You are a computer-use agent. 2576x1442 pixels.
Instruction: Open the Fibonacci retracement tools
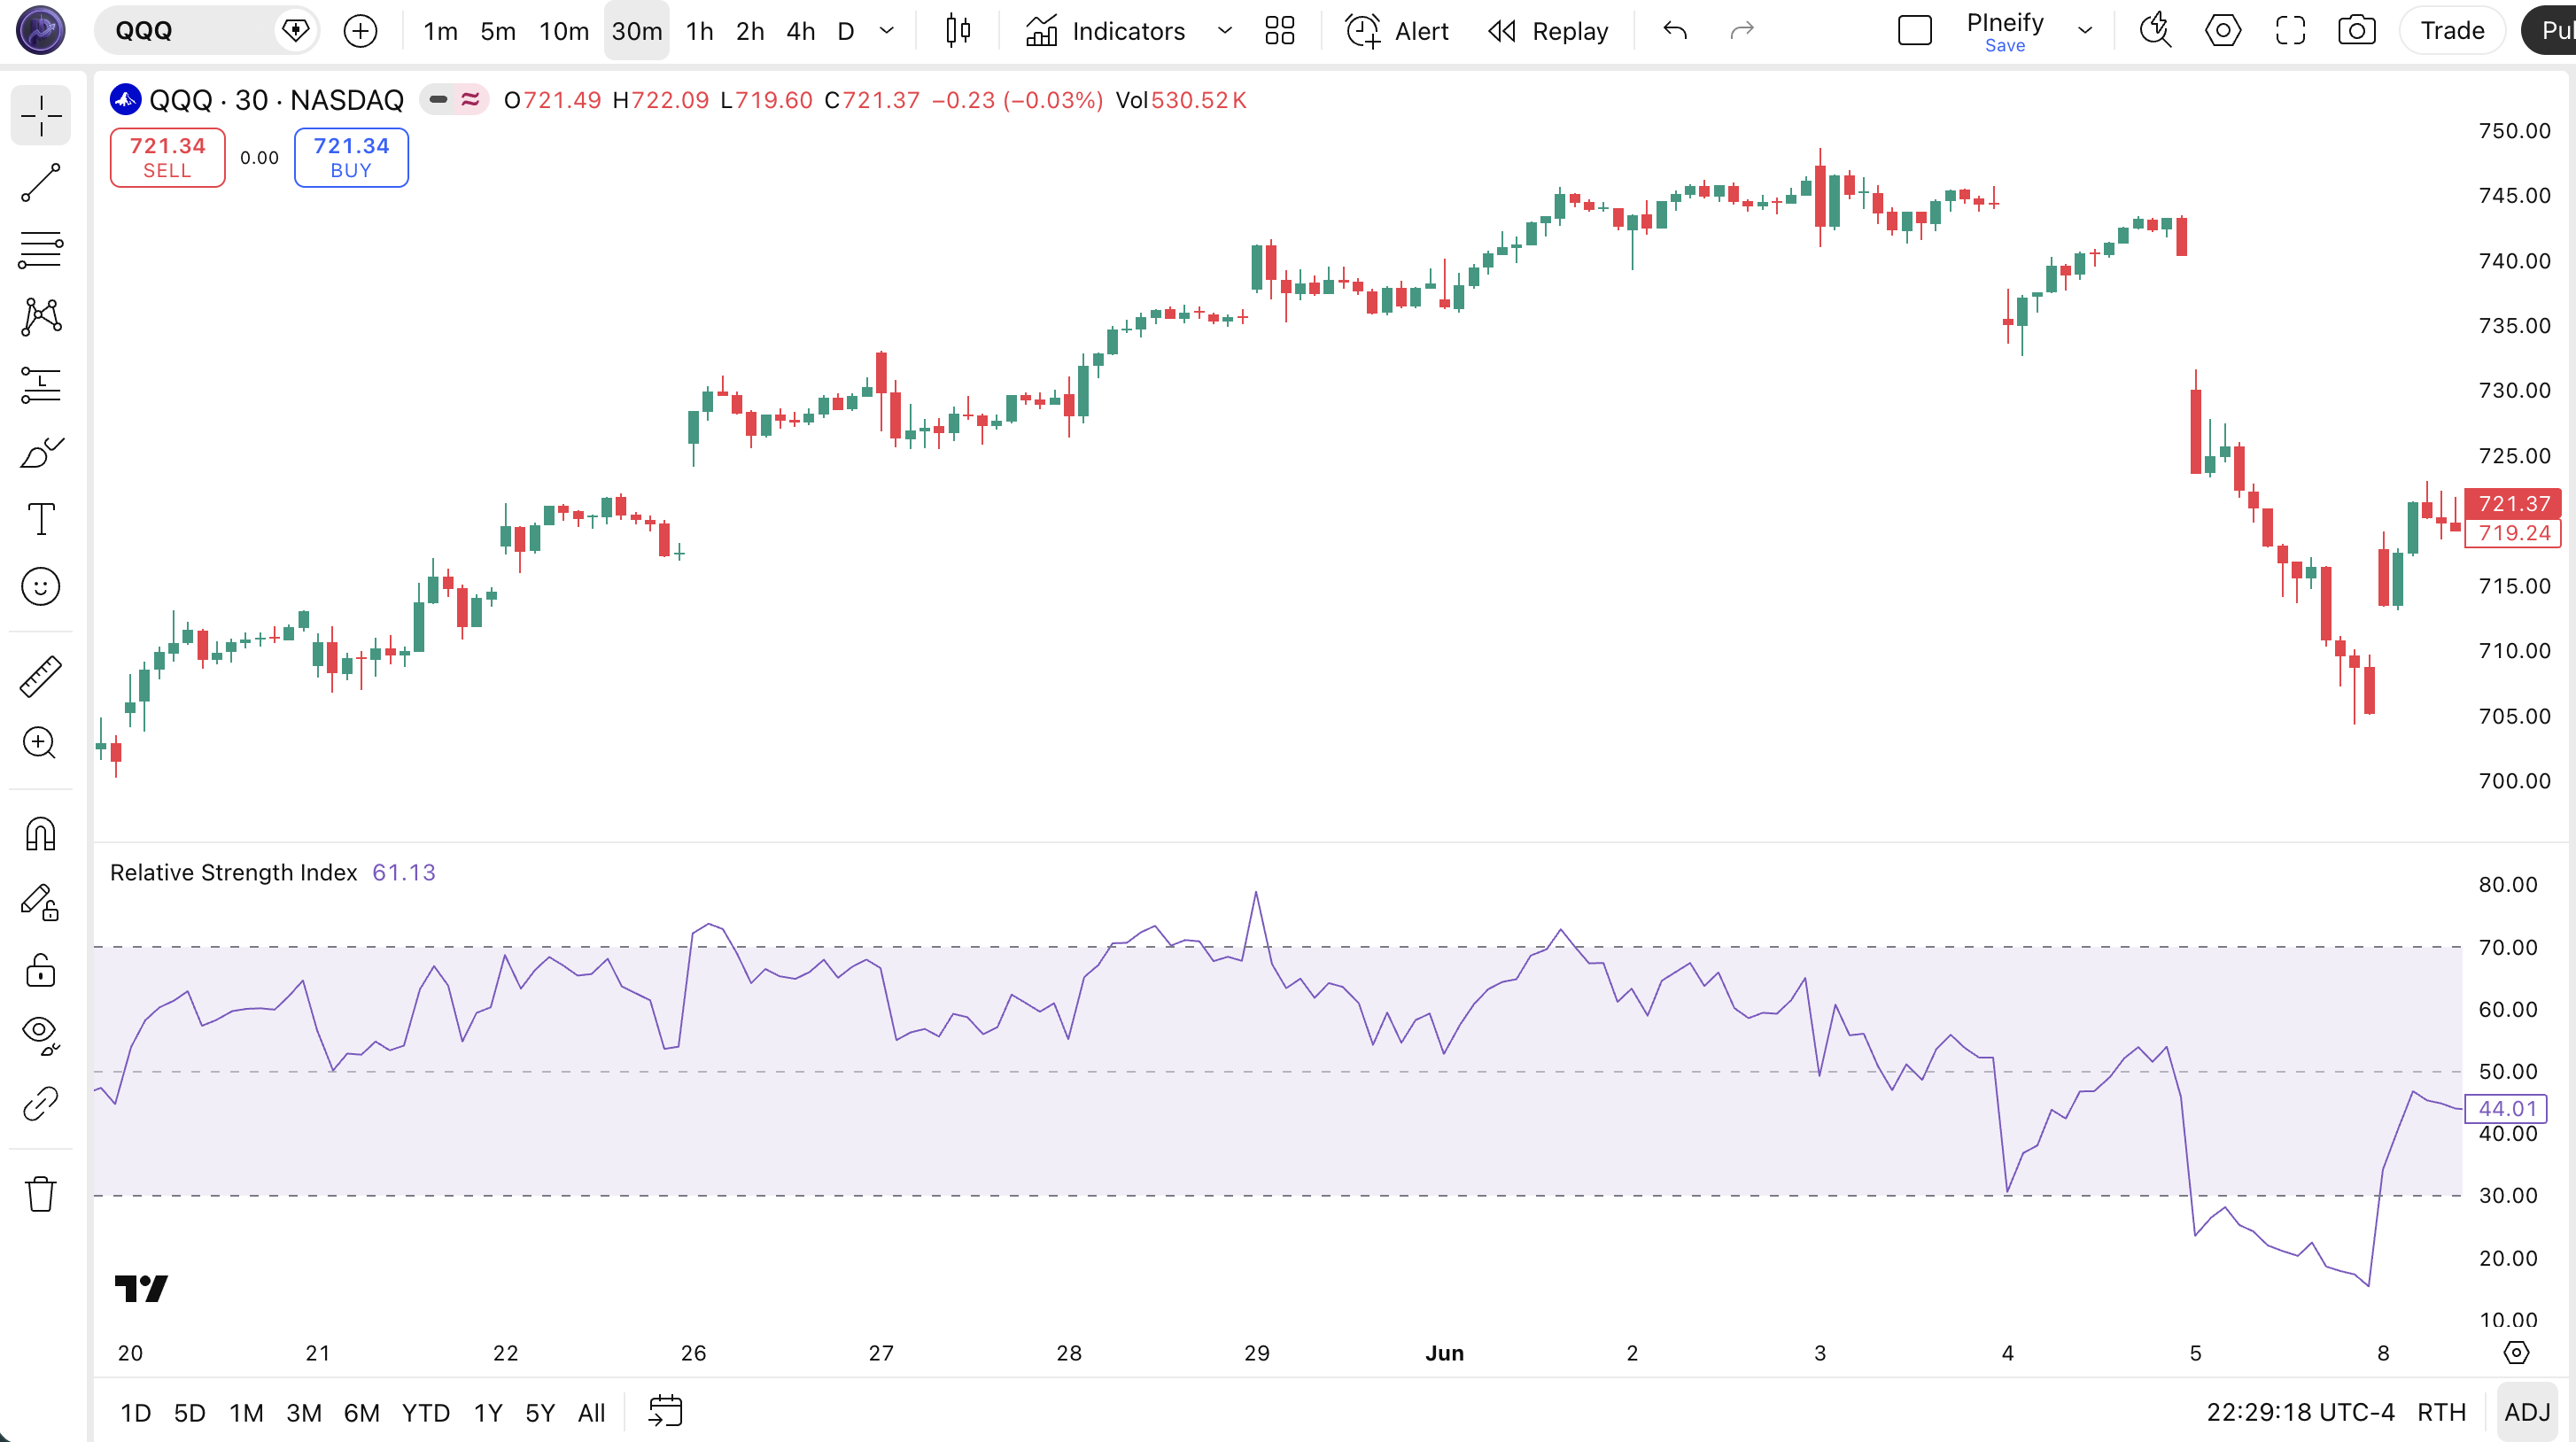click(41, 250)
